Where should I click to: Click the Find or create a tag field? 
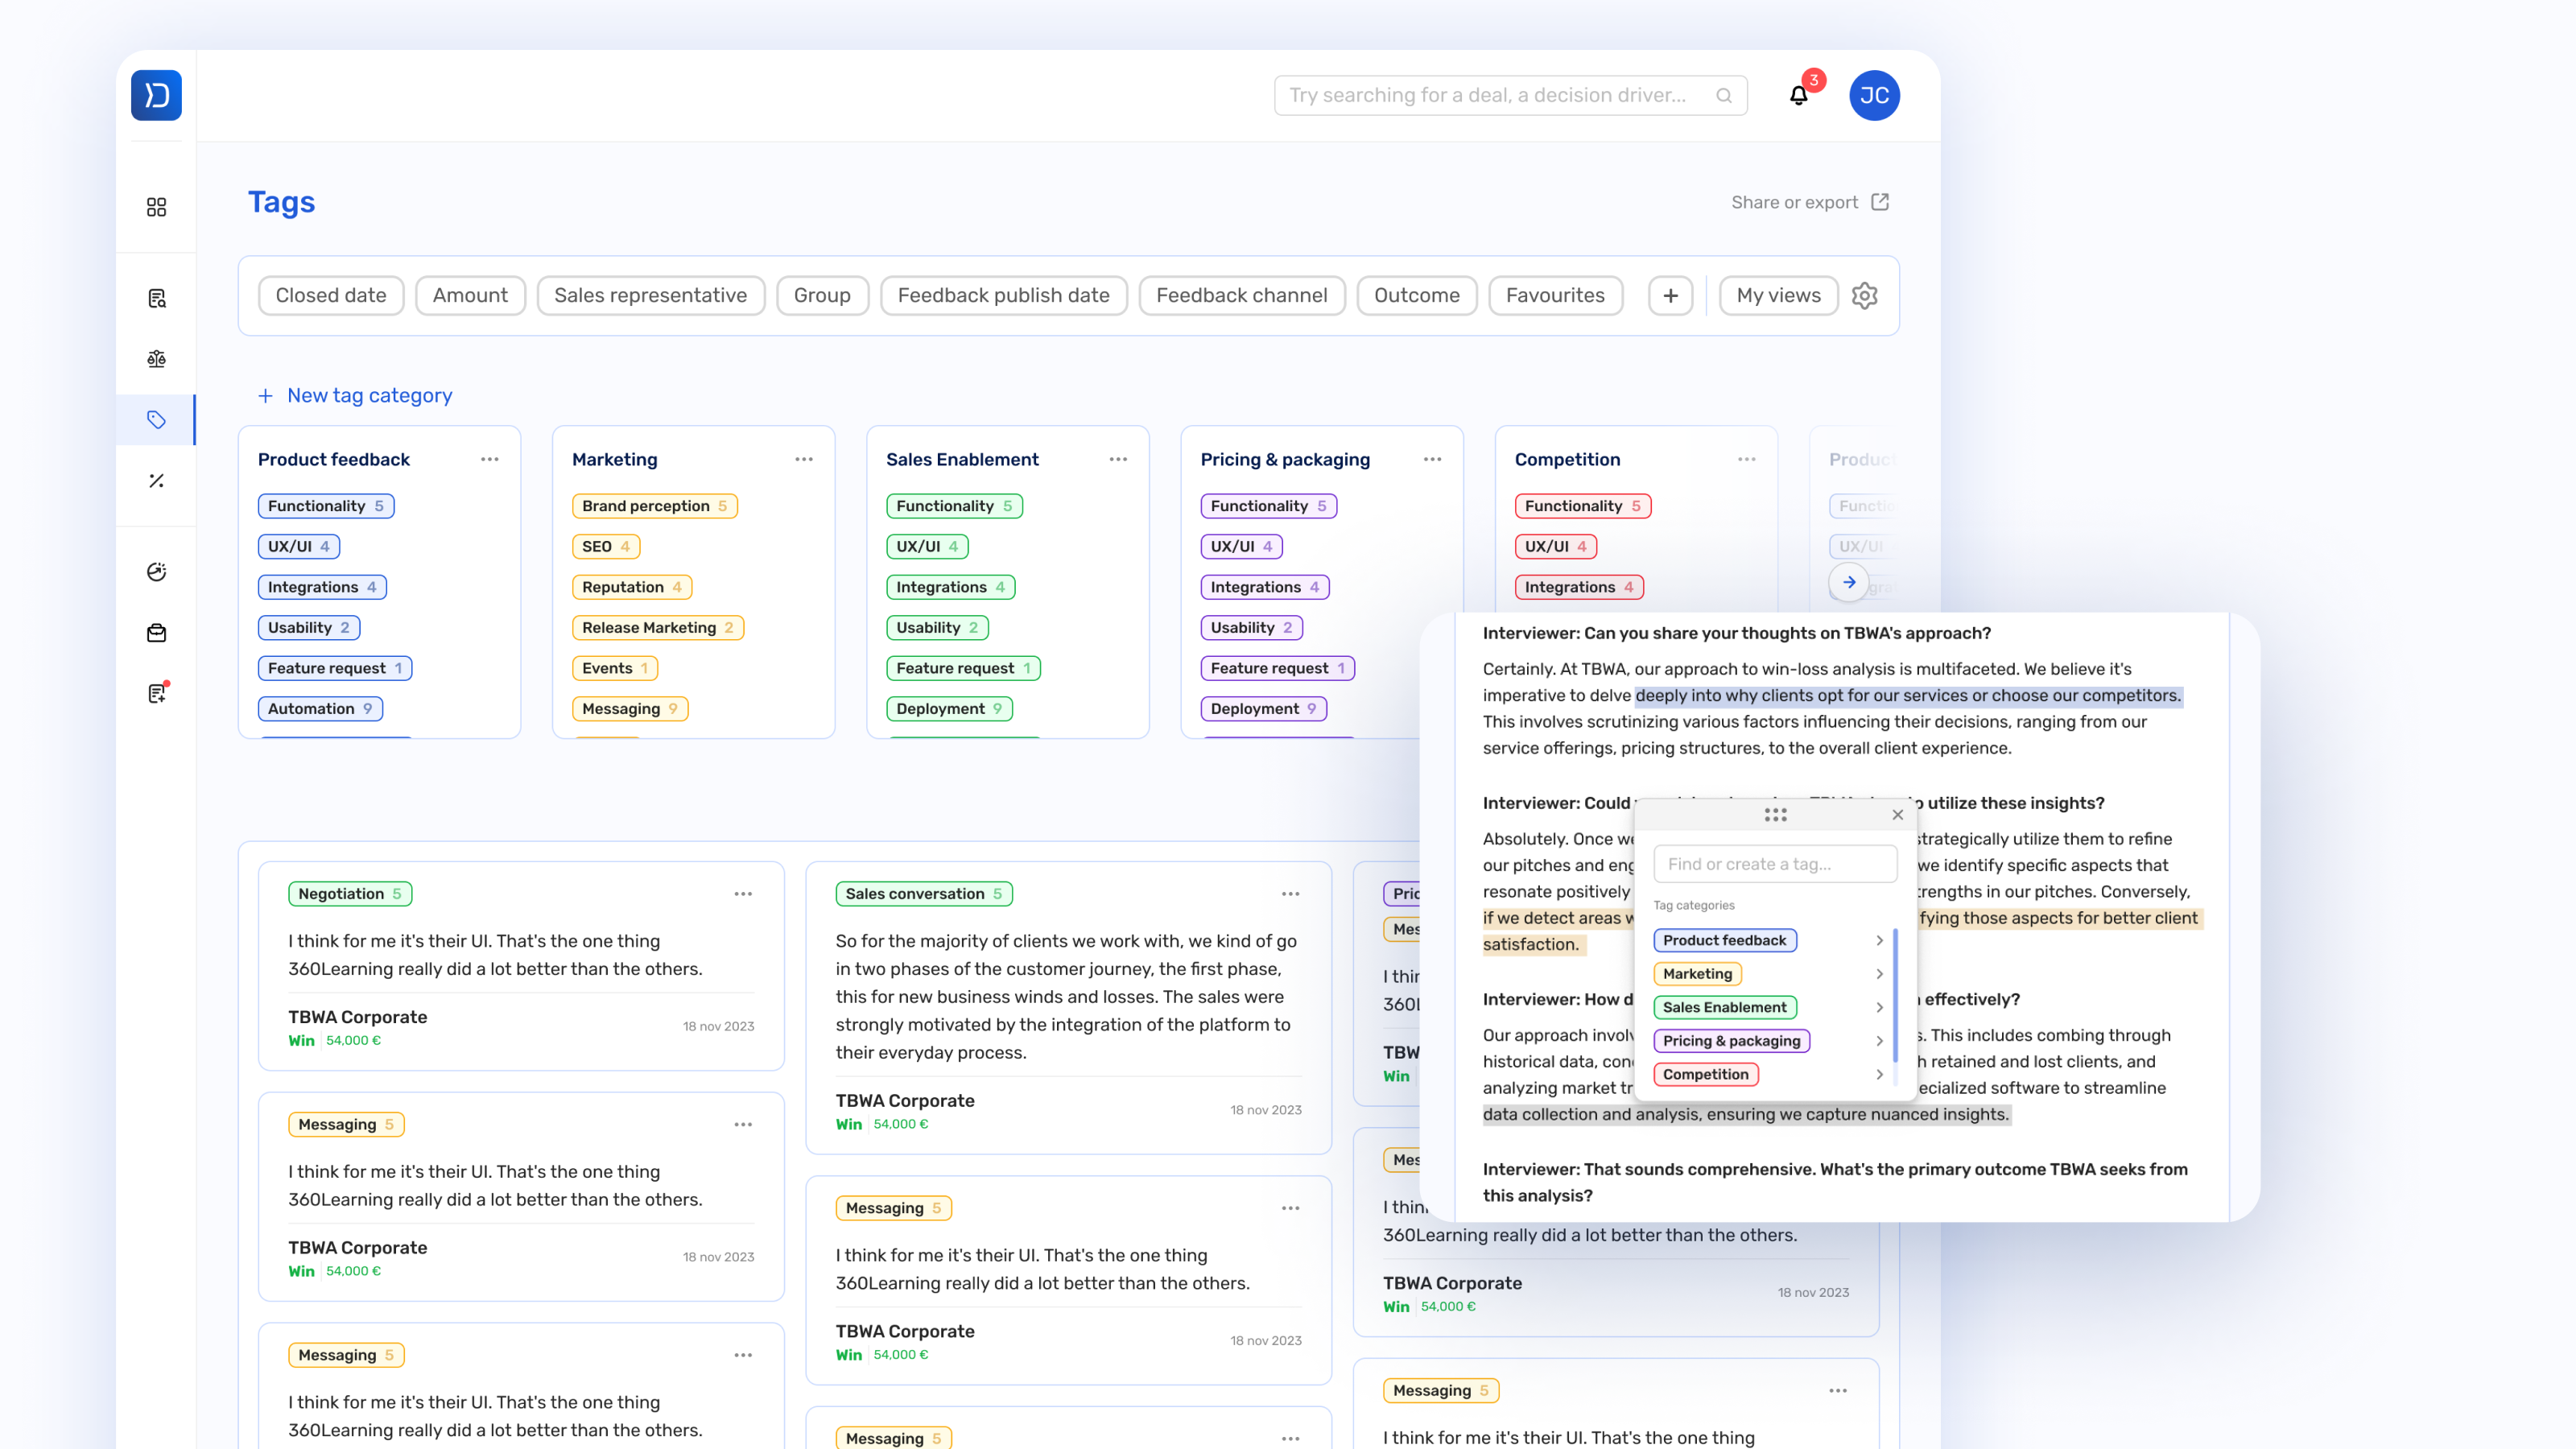pyautogui.click(x=1774, y=864)
